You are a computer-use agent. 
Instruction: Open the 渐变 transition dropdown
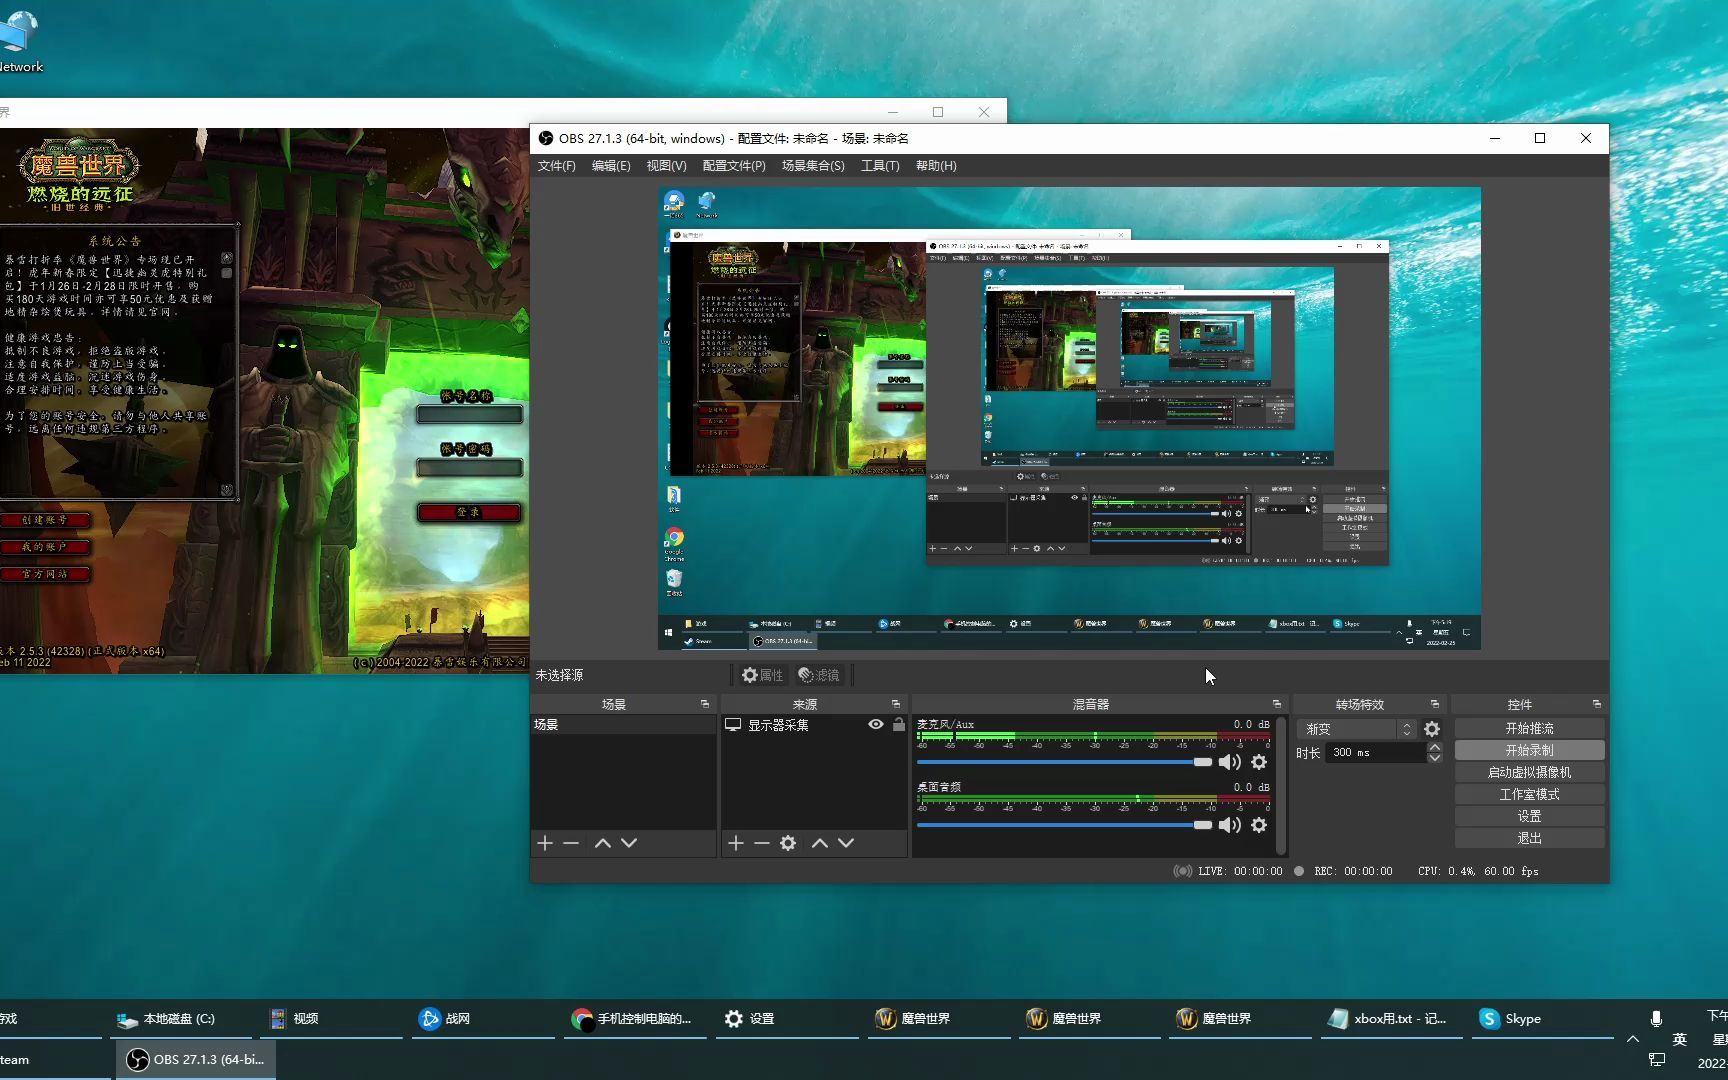pos(1356,729)
